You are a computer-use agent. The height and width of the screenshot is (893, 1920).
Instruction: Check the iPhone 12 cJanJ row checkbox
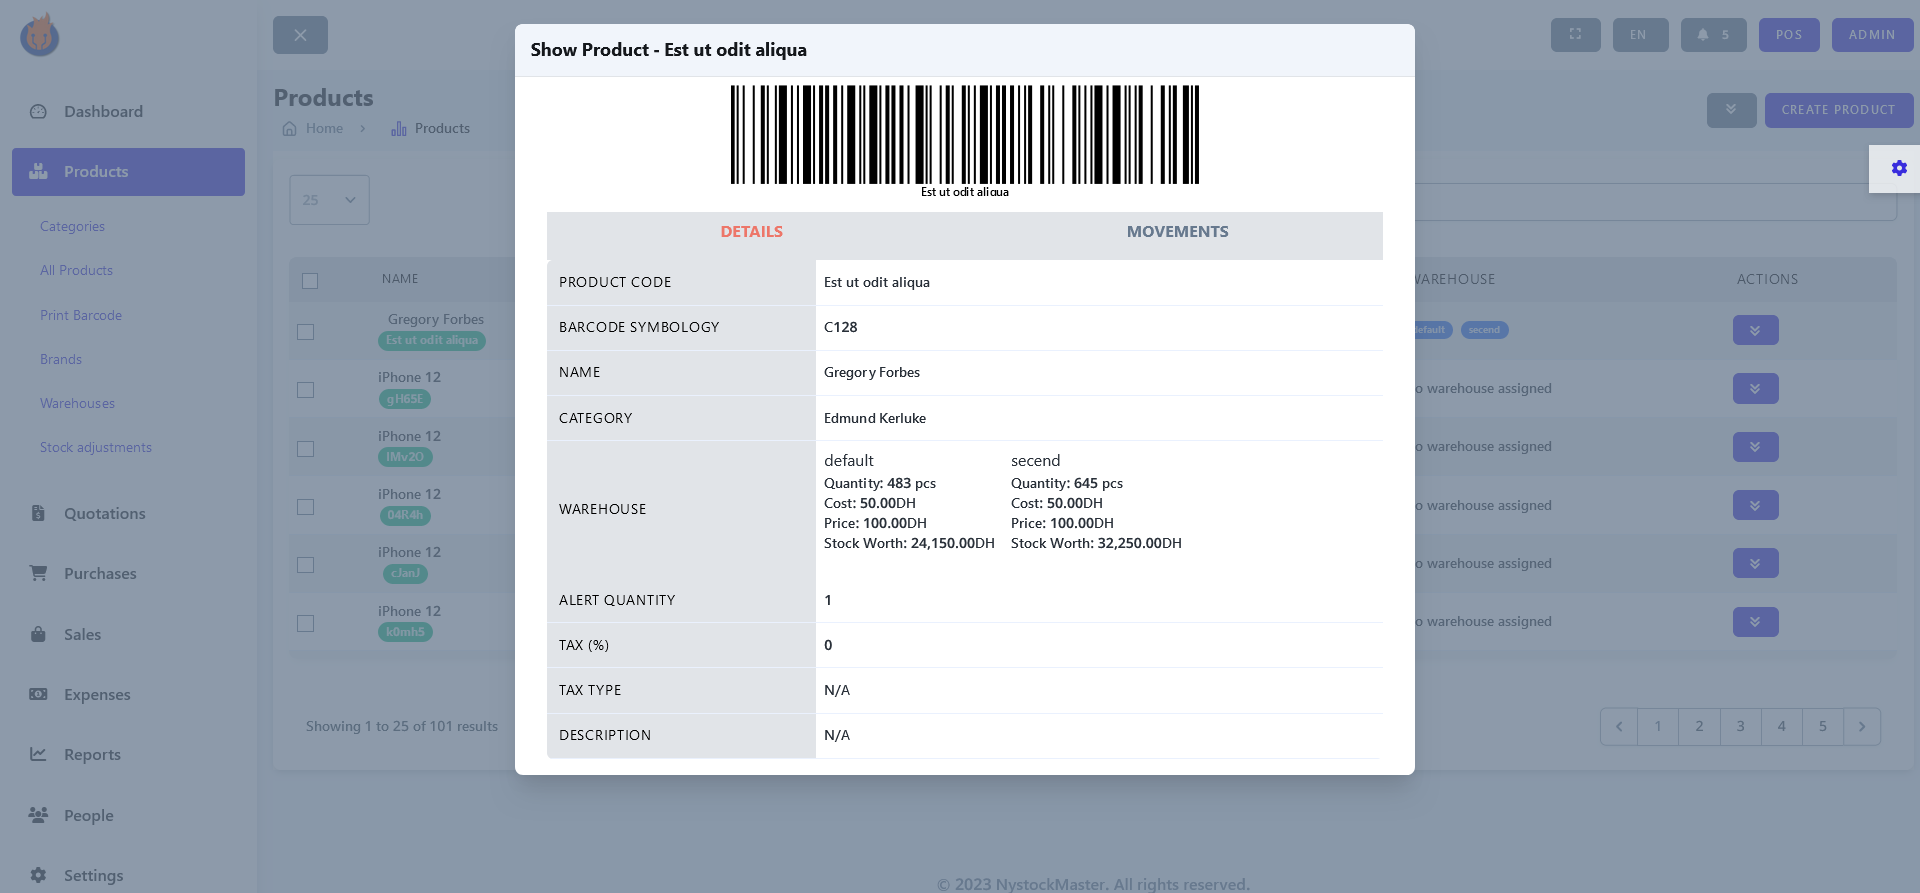coord(306,565)
